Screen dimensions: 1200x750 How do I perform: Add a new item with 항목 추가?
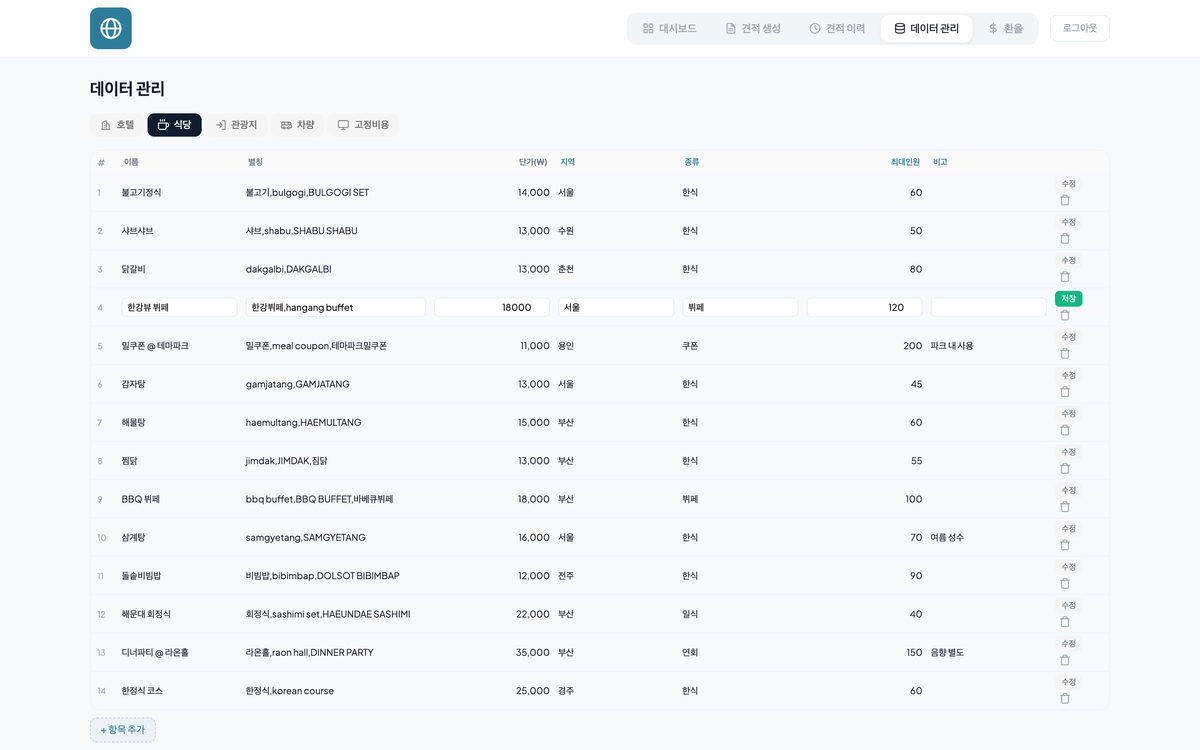(123, 730)
